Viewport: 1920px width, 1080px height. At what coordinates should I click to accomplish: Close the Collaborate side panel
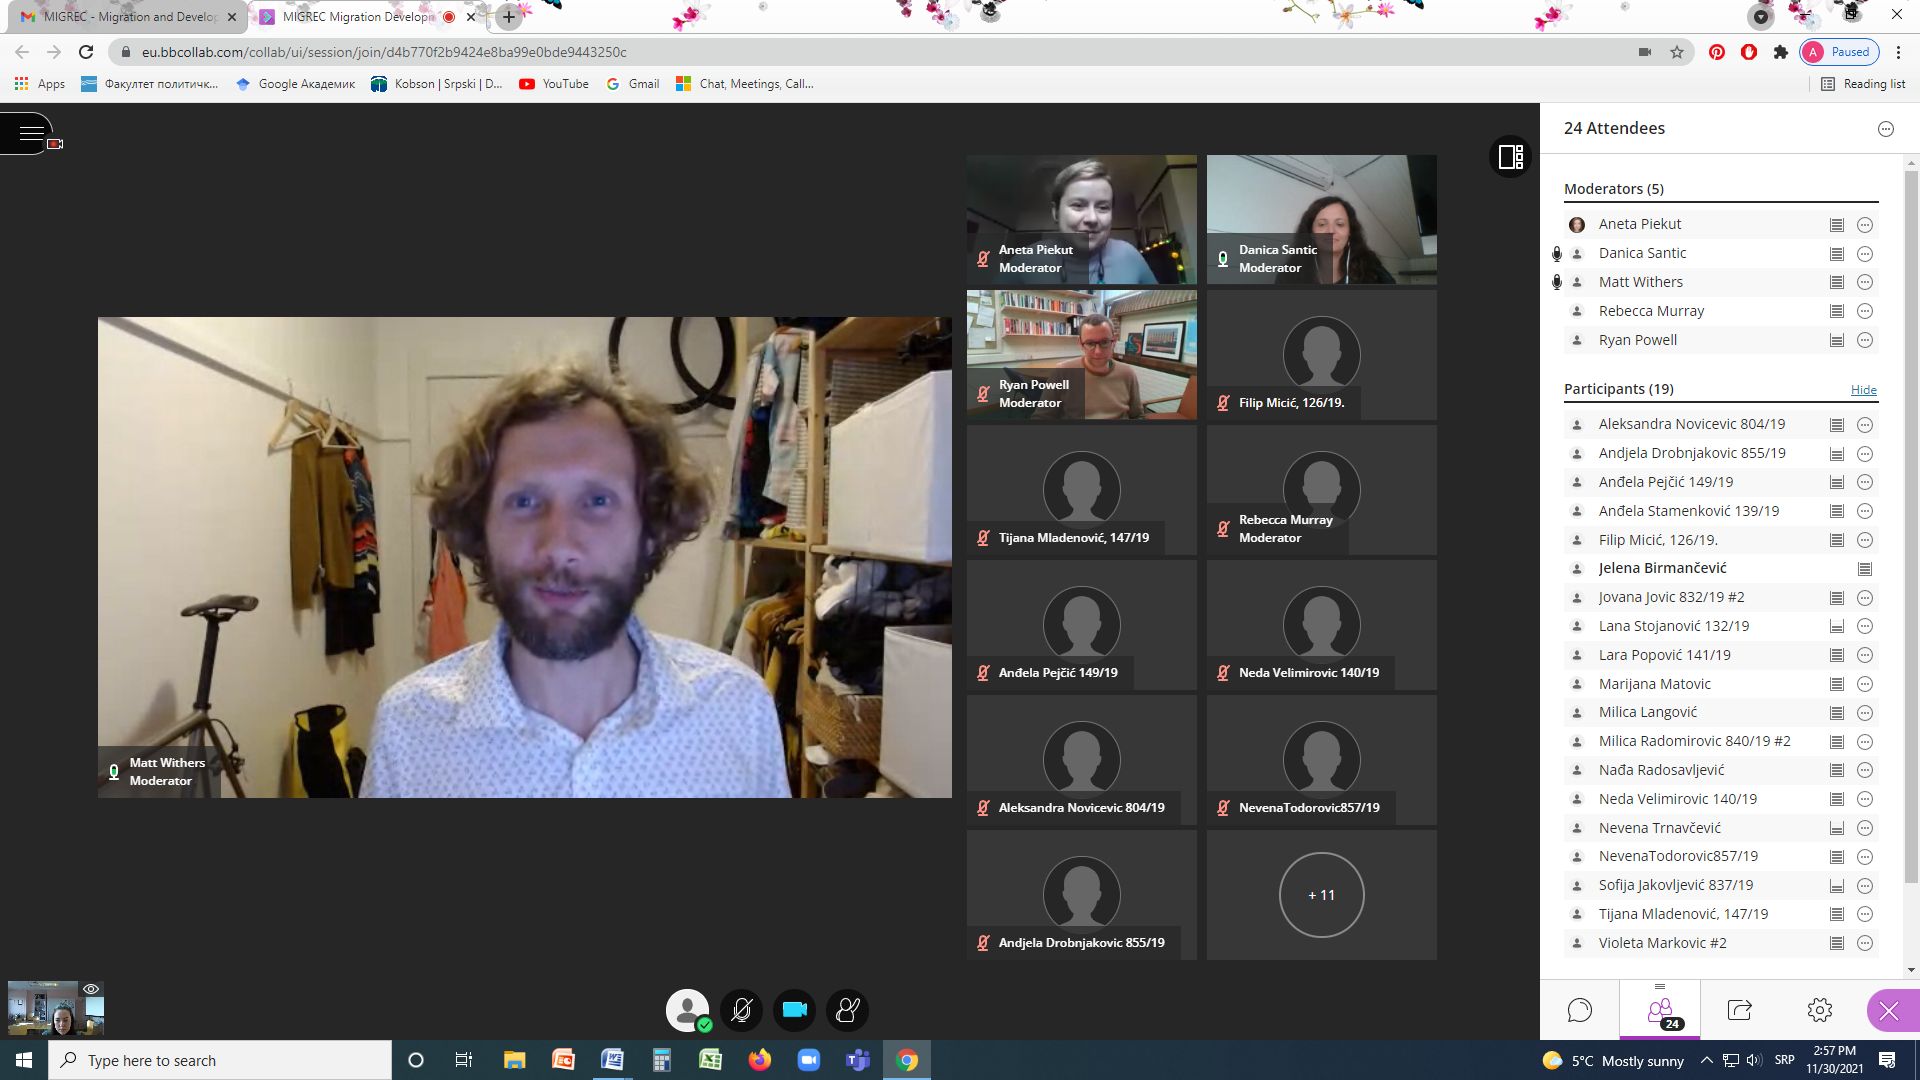tap(1889, 1010)
